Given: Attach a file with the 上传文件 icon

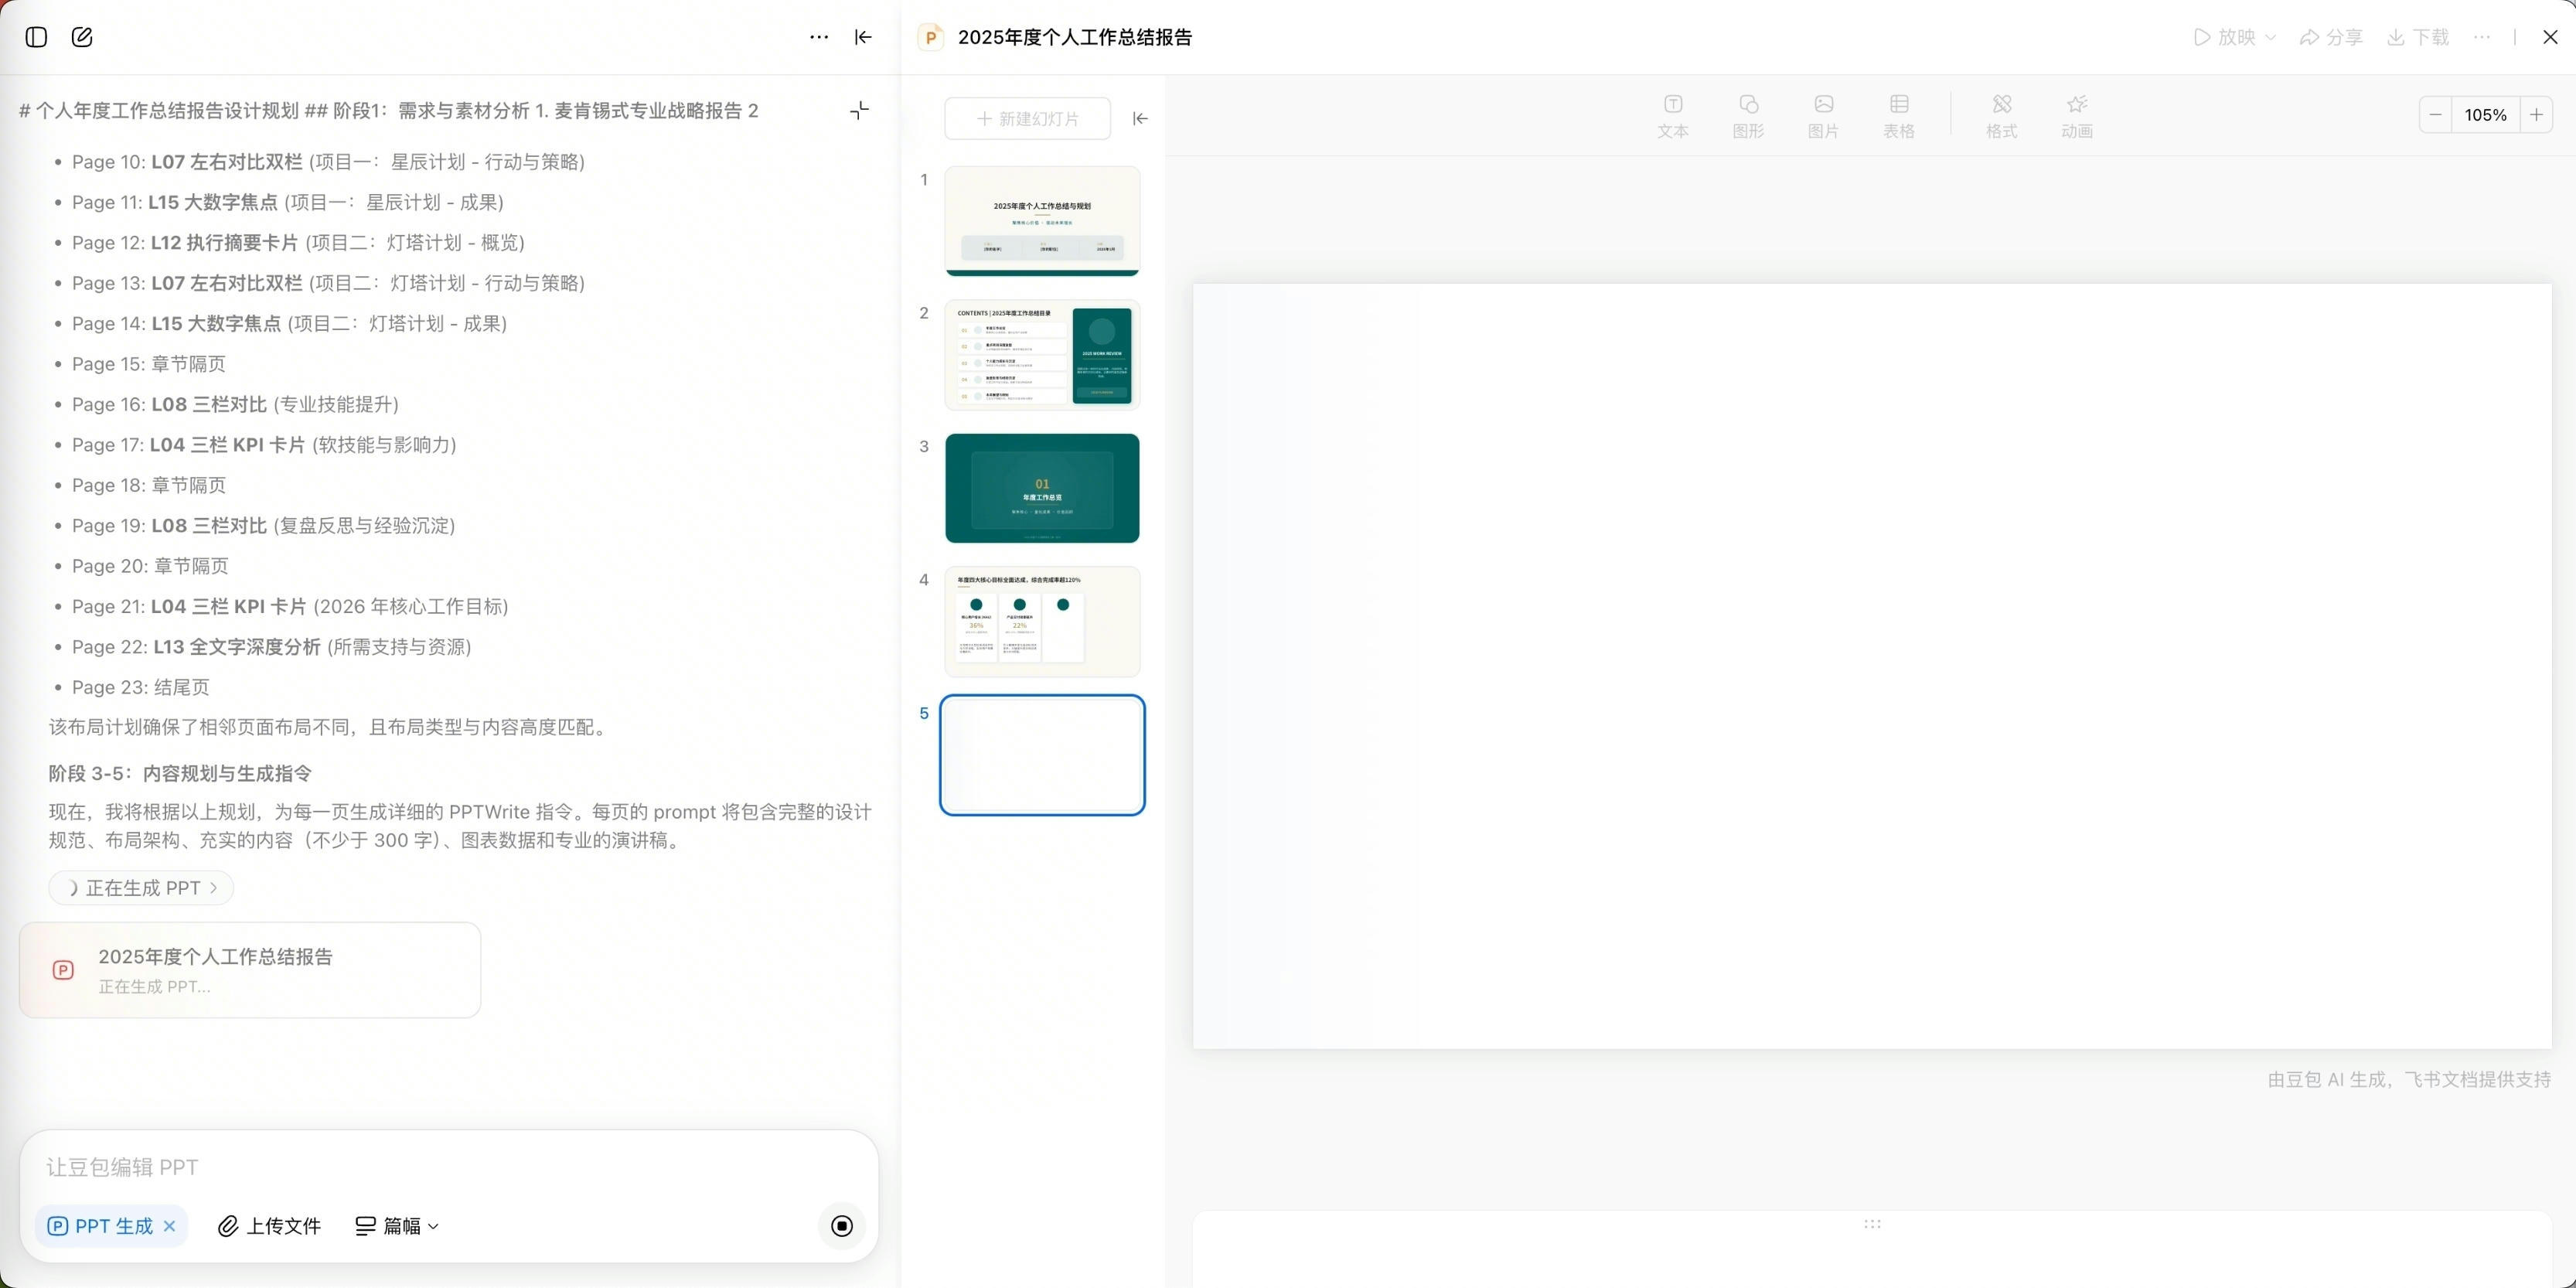Looking at the screenshot, I should click(x=268, y=1225).
